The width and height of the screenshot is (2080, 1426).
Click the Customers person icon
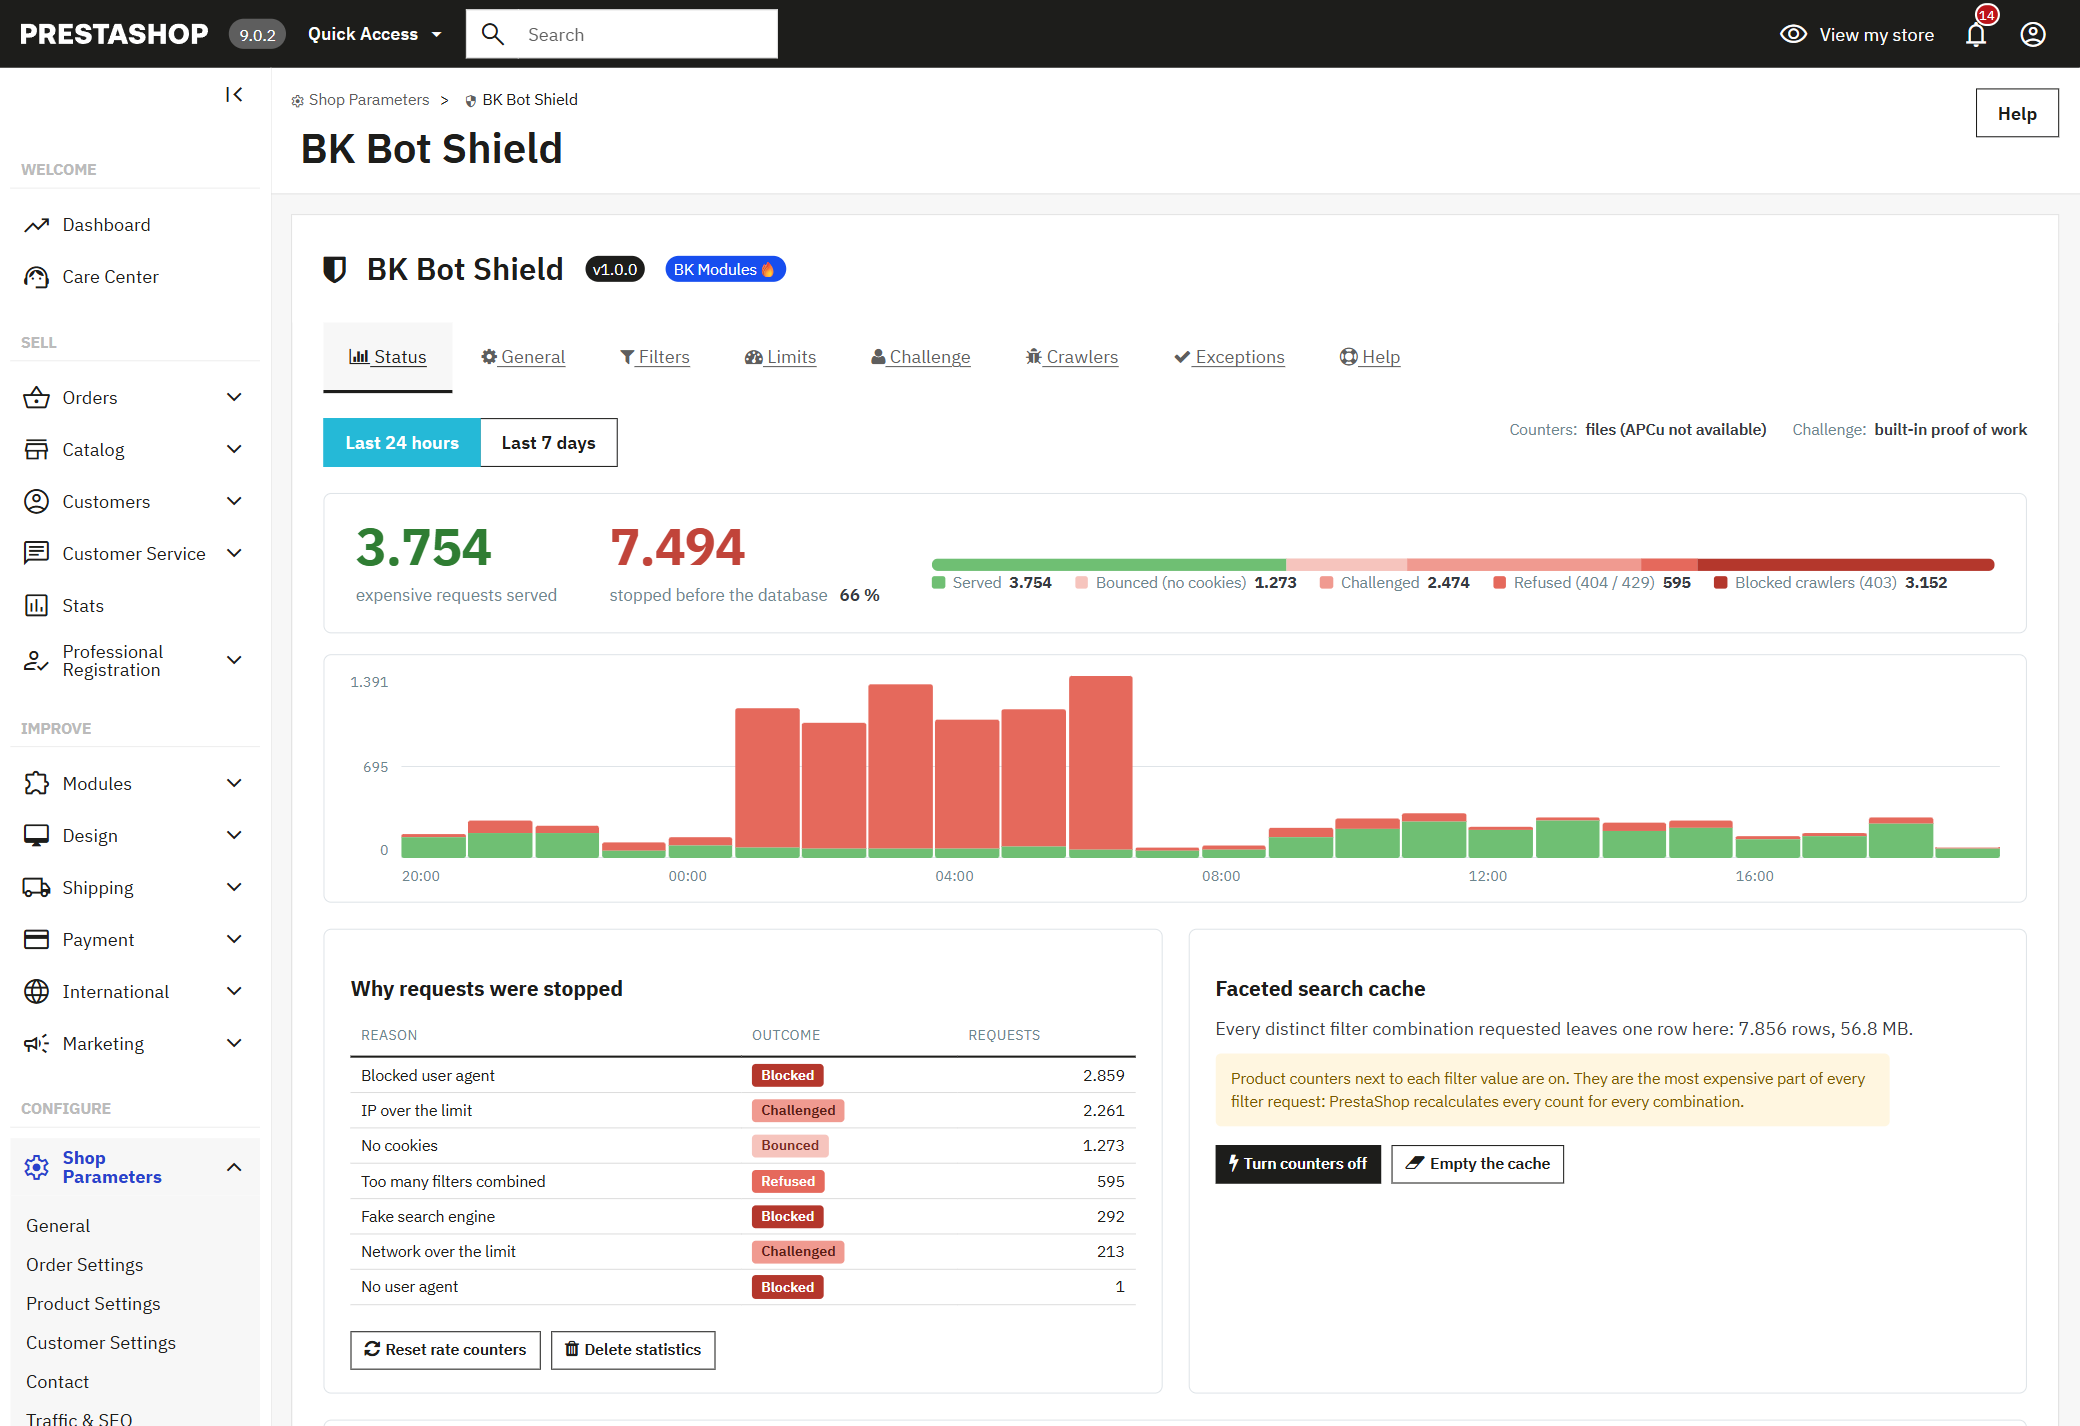(x=37, y=502)
